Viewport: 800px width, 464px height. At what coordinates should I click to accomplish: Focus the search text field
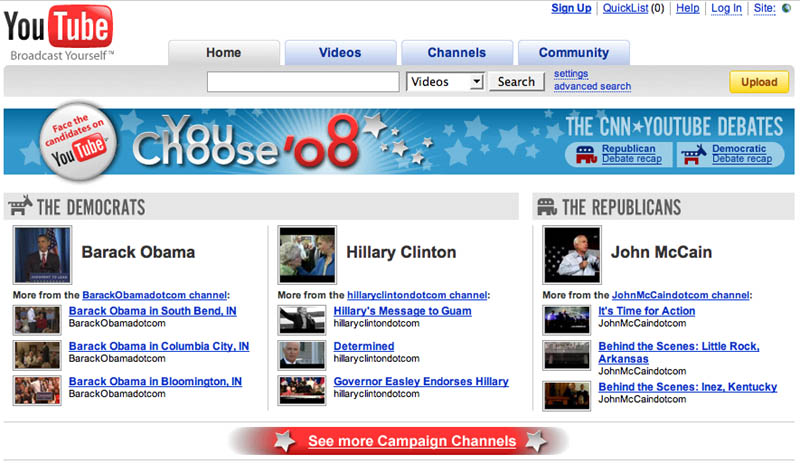pyautogui.click(x=303, y=82)
